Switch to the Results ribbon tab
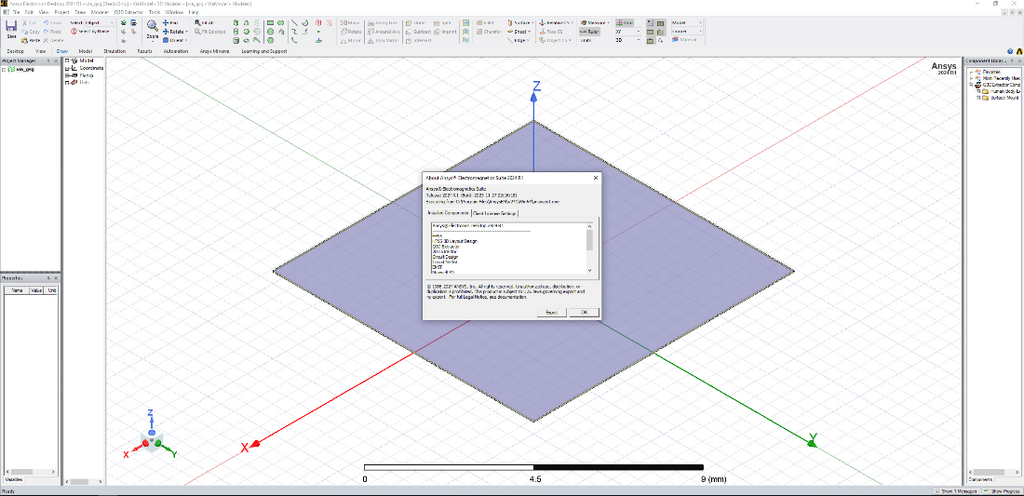 pyautogui.click(x=144, y=51)
